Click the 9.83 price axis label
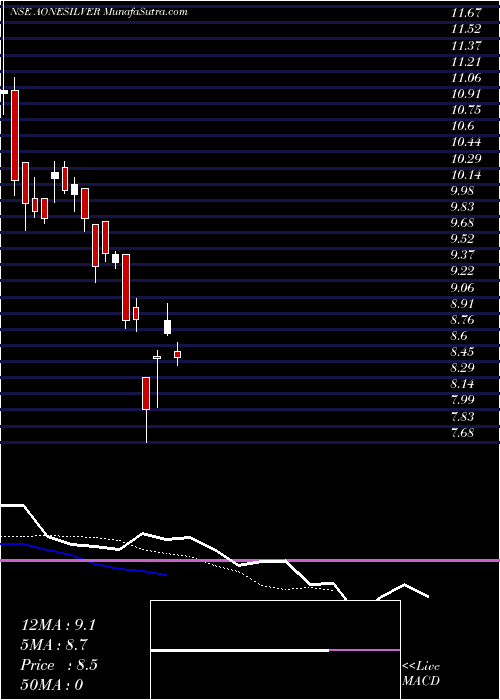 [463, 207]
